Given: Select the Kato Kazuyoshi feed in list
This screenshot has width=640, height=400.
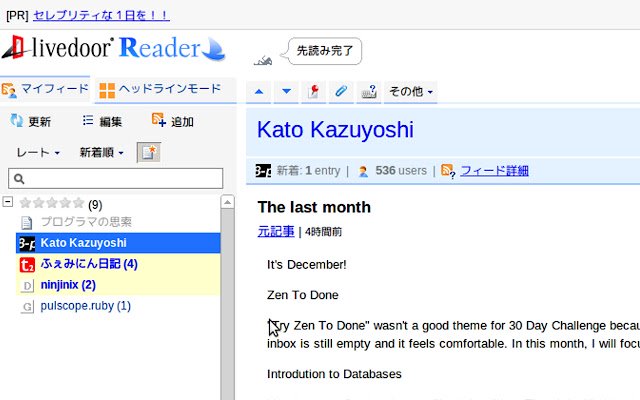Looking at the screenshot, I should pyautogui.click(x=118, y=243).
